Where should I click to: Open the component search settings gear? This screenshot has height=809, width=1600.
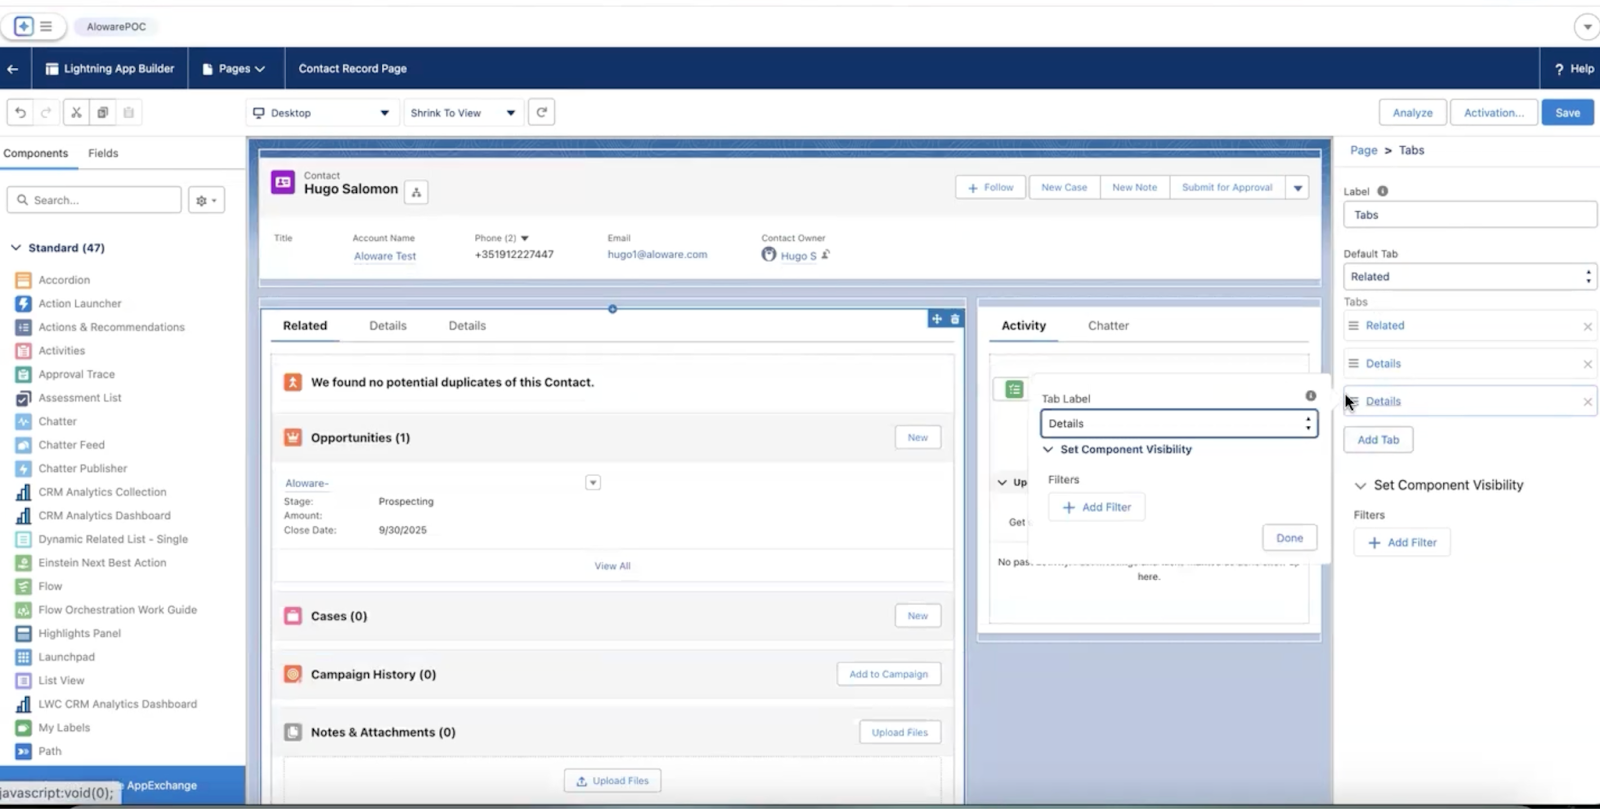point(206,200)
